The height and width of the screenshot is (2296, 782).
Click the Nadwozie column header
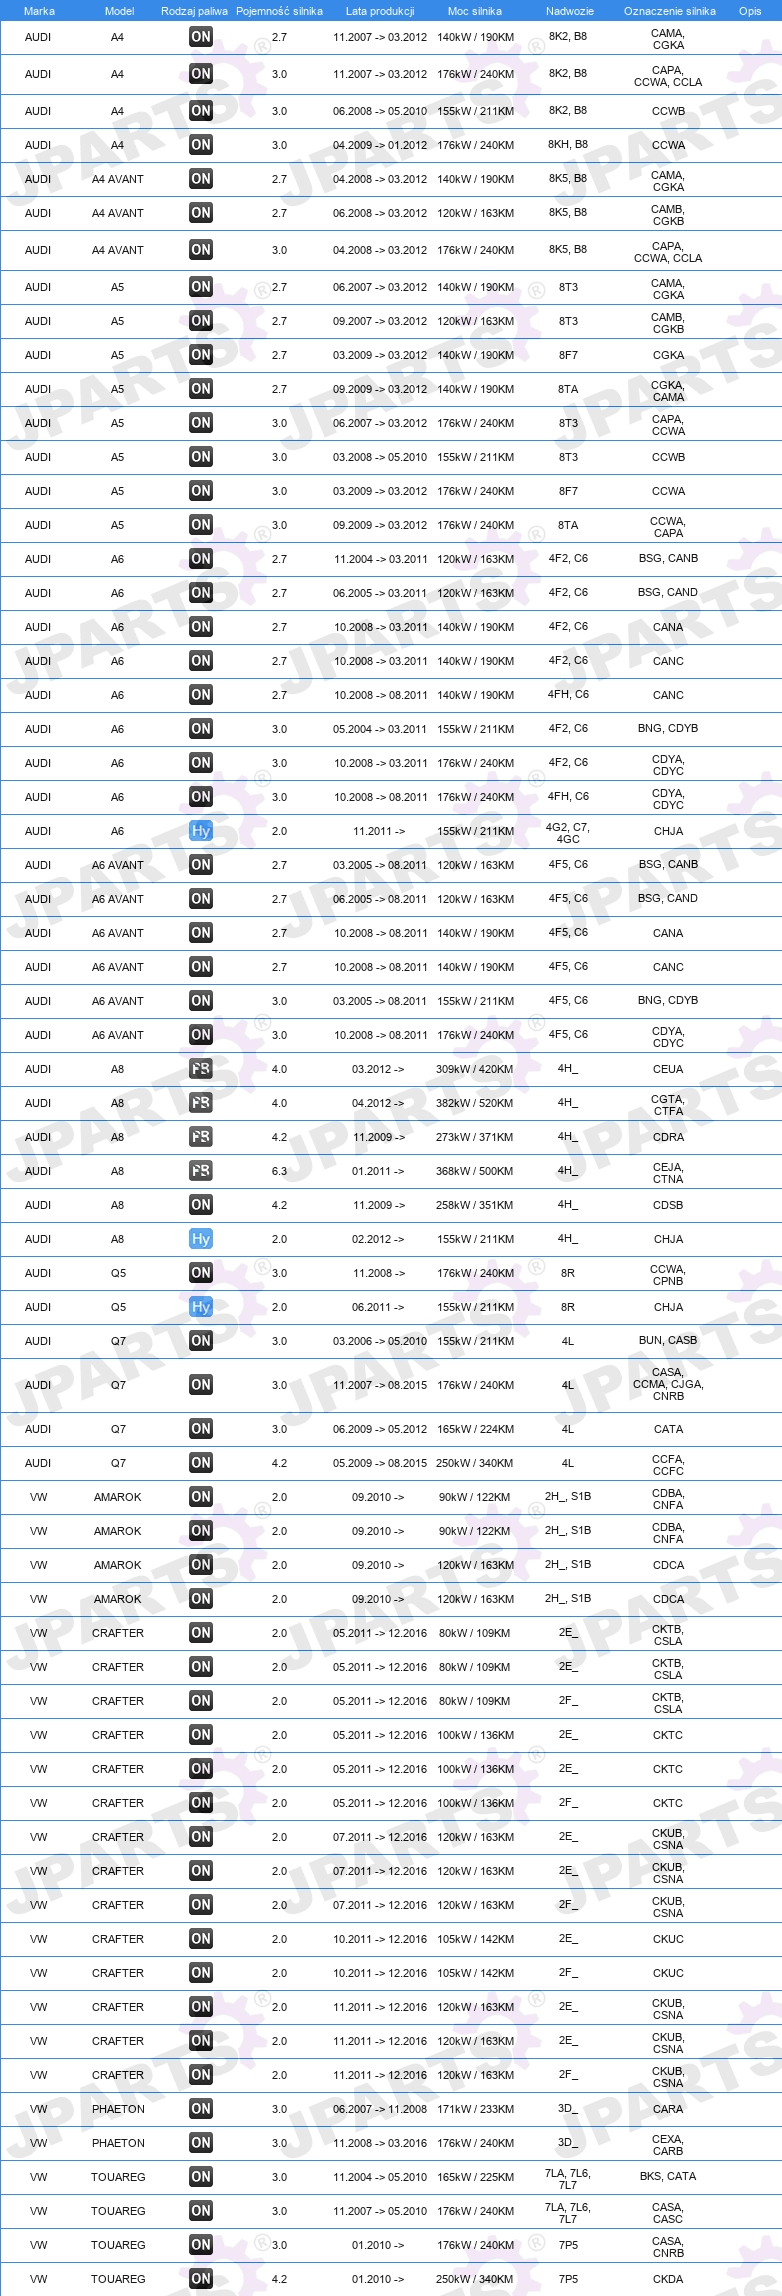[x=570, y=11]
